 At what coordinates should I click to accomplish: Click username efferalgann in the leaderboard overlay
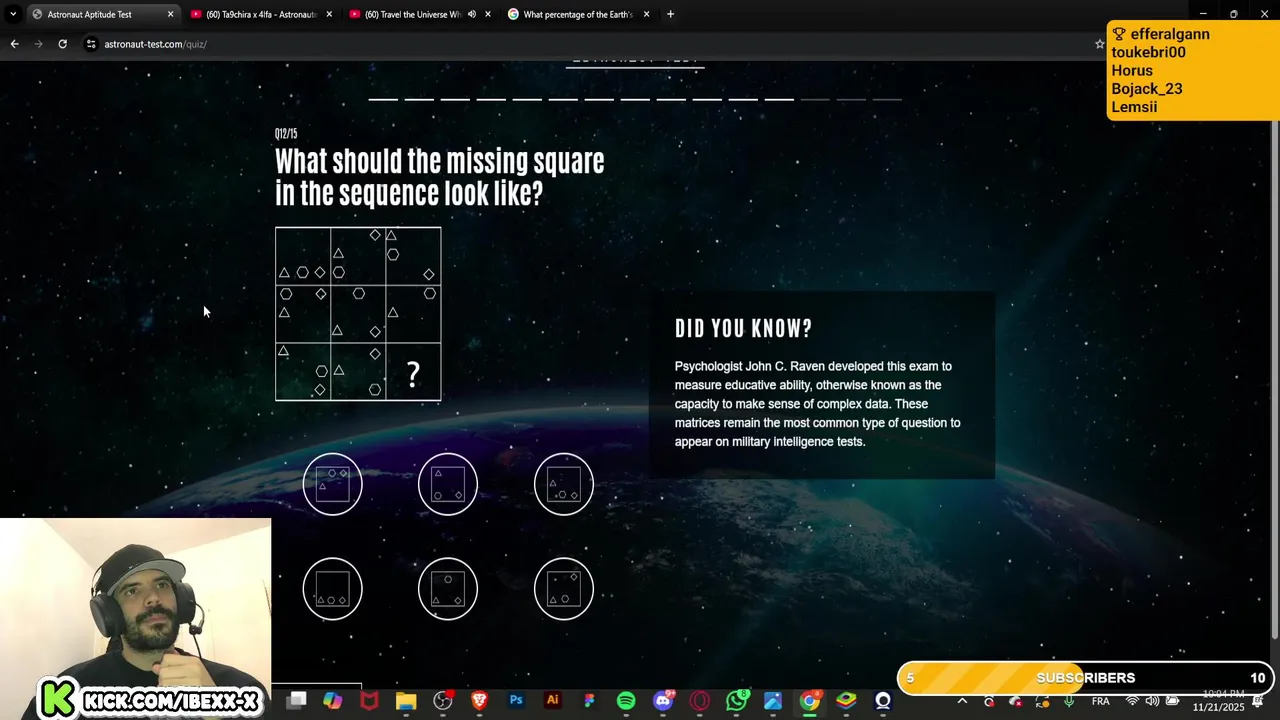click(1170, 34)
